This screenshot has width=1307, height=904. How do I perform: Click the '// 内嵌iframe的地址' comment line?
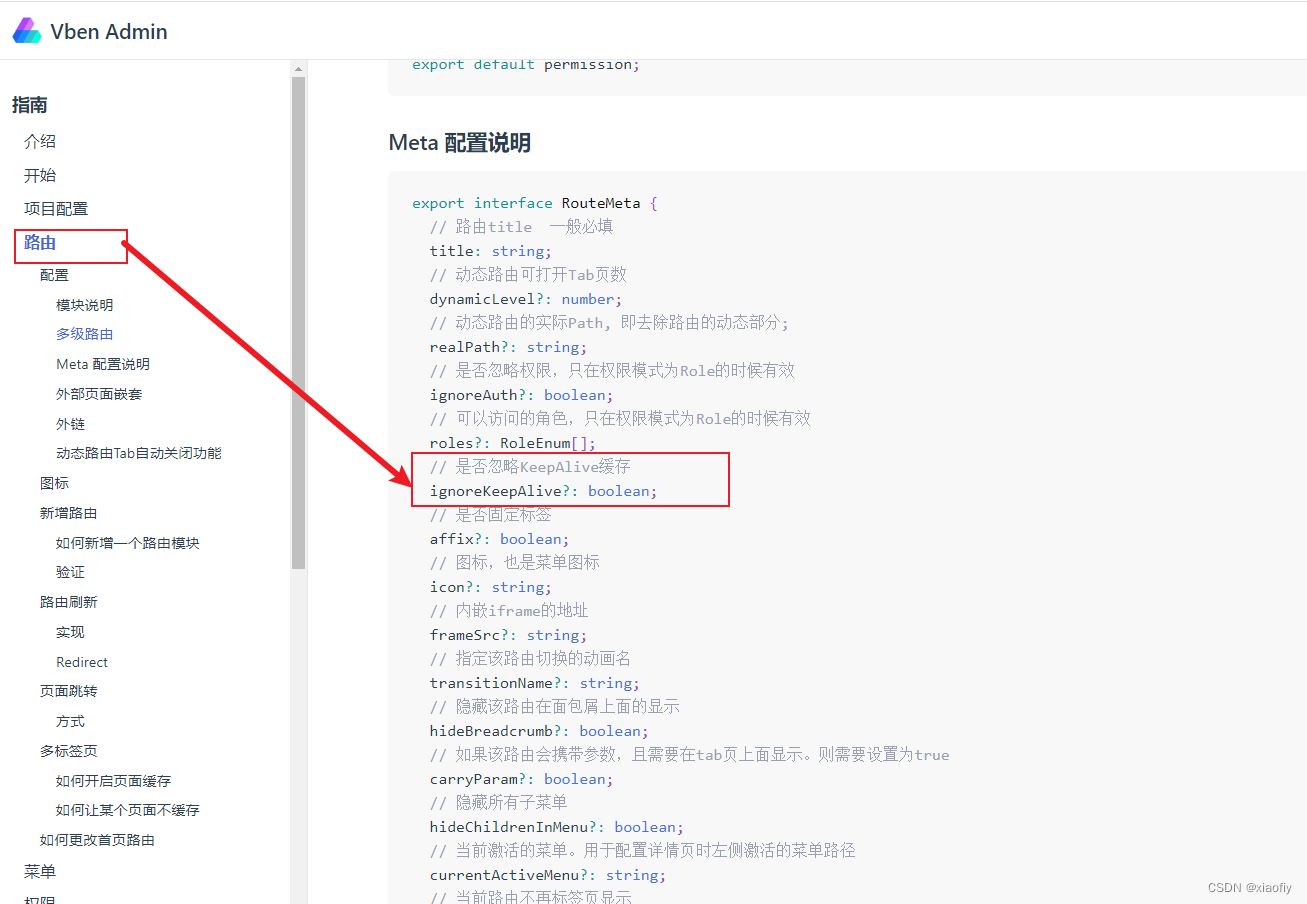point(509,611)
